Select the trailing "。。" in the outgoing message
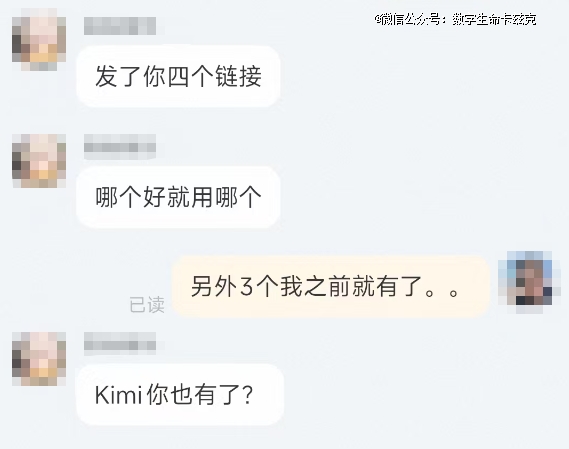The width and height of the screenshot is (569, 449). click(441, 292)
